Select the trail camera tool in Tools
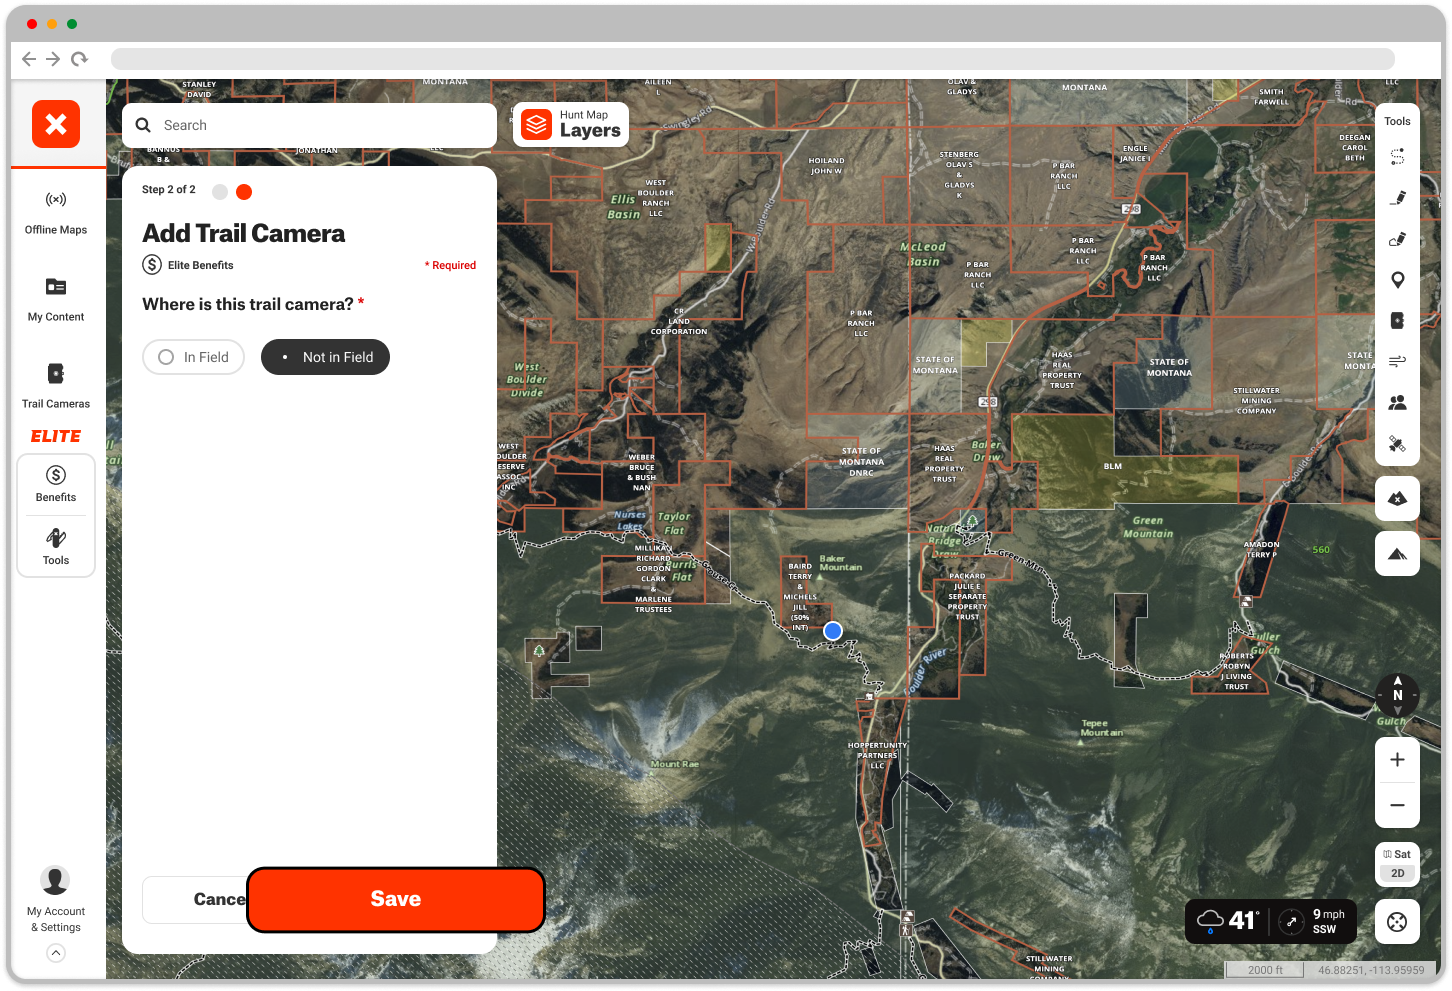 [x=1397, y=321]
